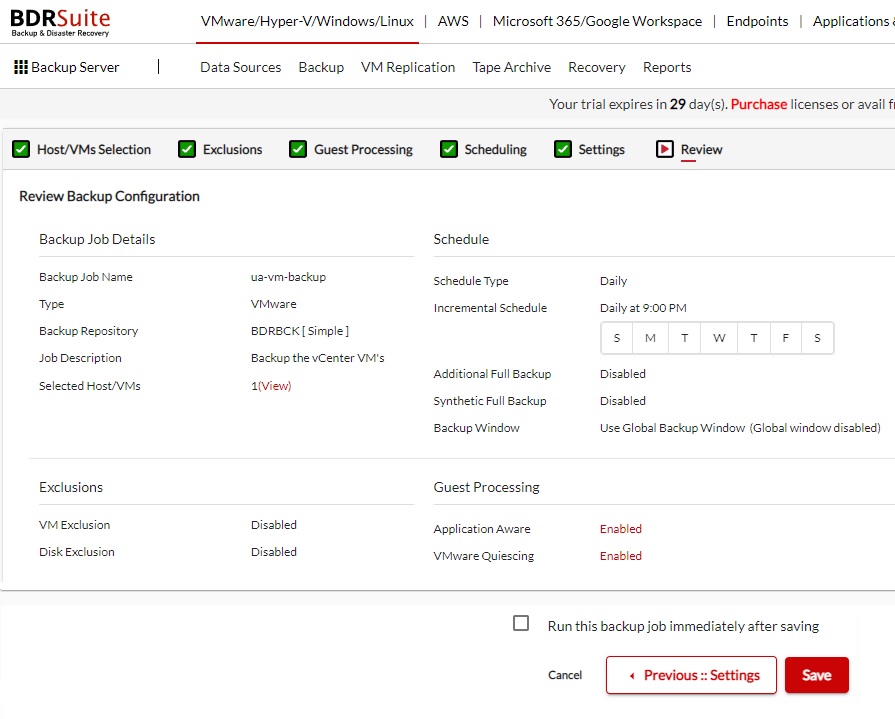Screen dimensions: 895x719
Task: Click the description Backup the vCenter VM's
Action: click(317, 358)
